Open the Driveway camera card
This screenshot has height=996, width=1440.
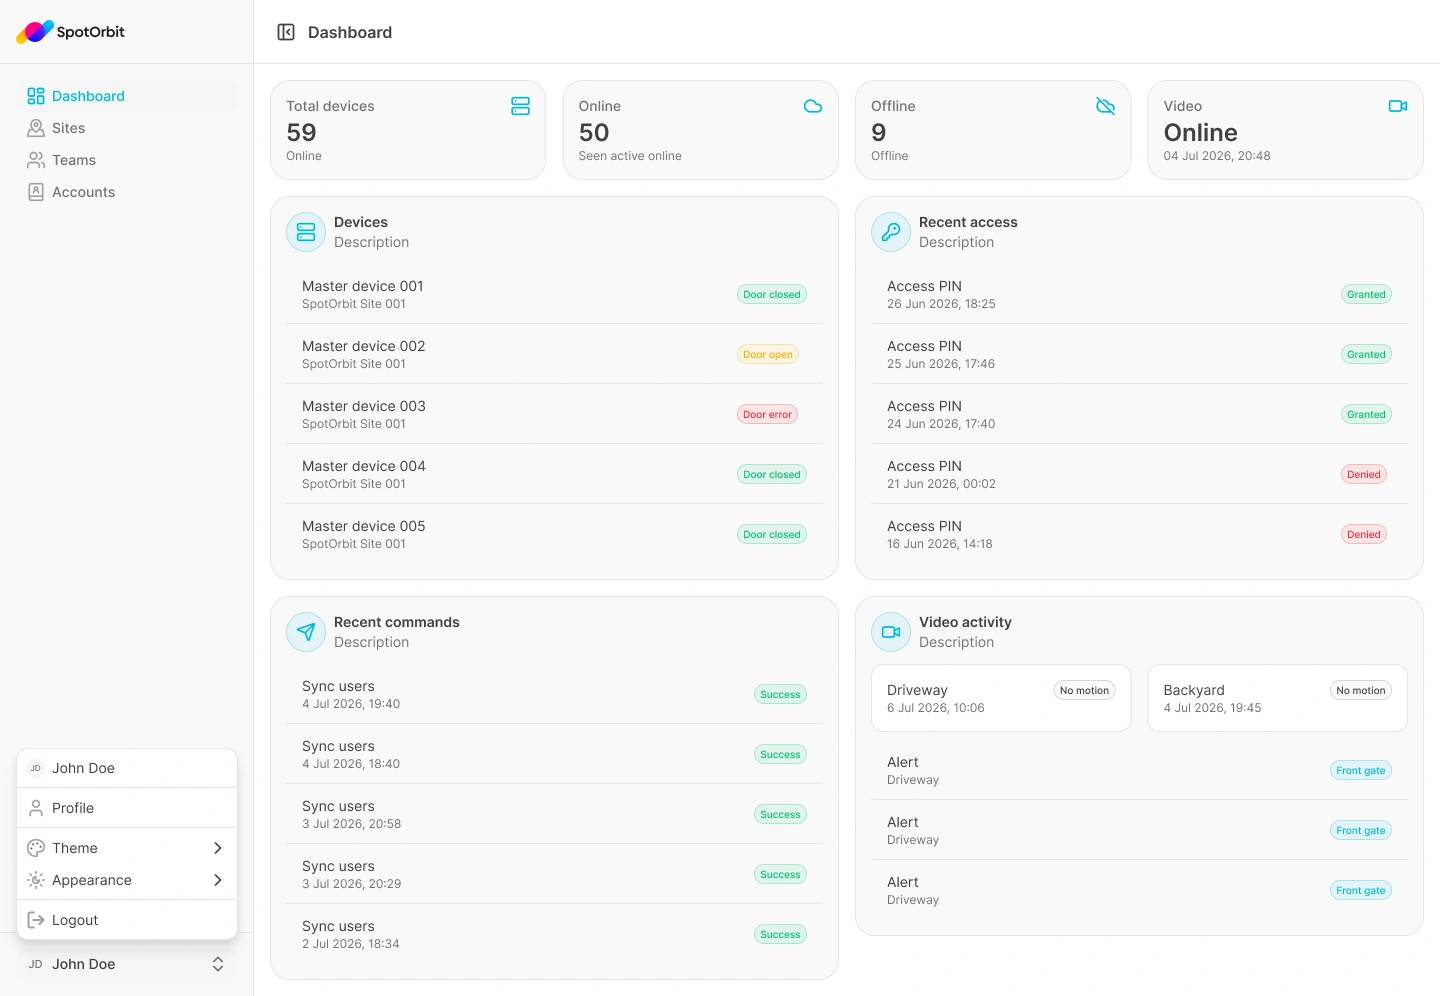[x=1001, y=698]
